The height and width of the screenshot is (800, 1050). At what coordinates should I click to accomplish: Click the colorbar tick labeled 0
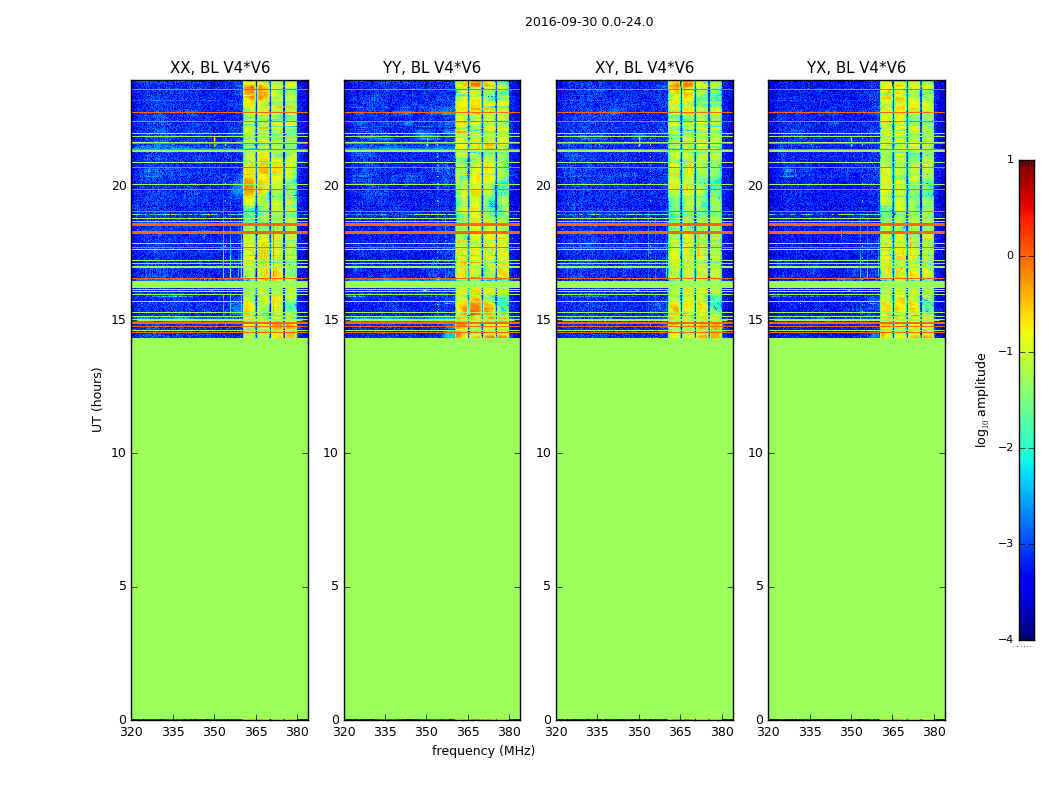pyautogui.click(x=1010, y=256)
